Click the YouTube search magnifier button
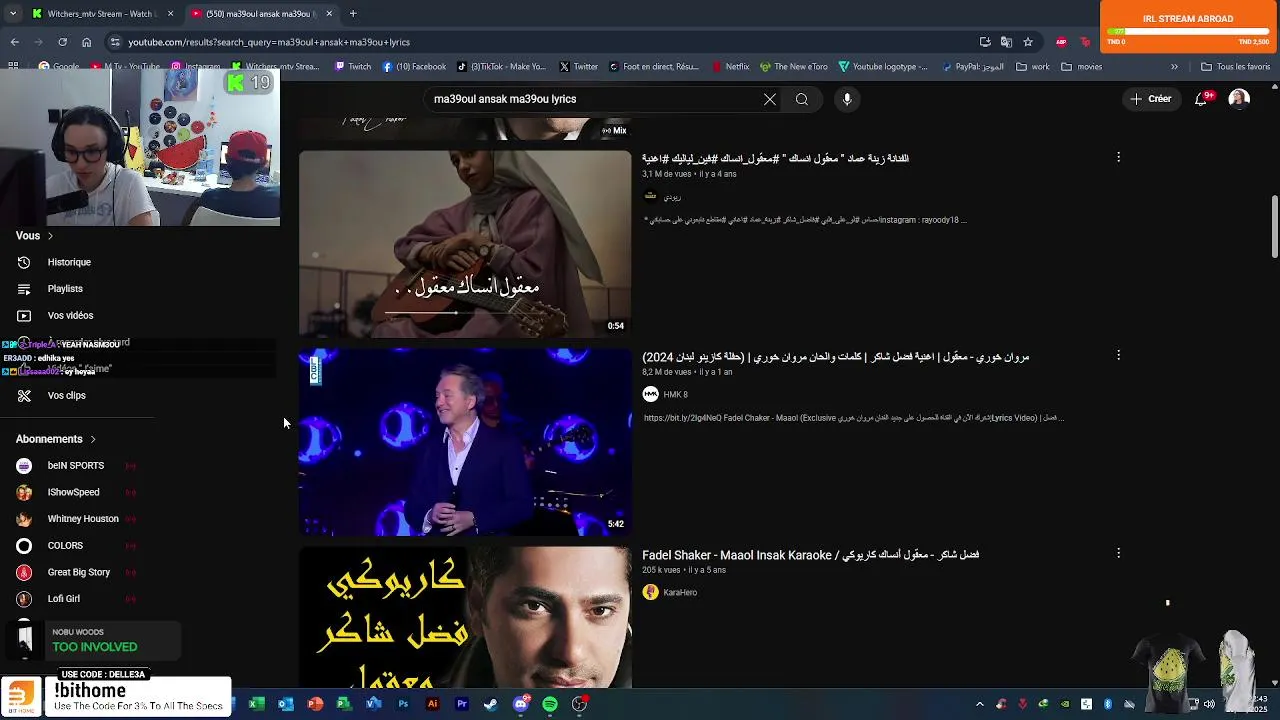This screenshot has height=720, width=1280. (x=801, y=99)
